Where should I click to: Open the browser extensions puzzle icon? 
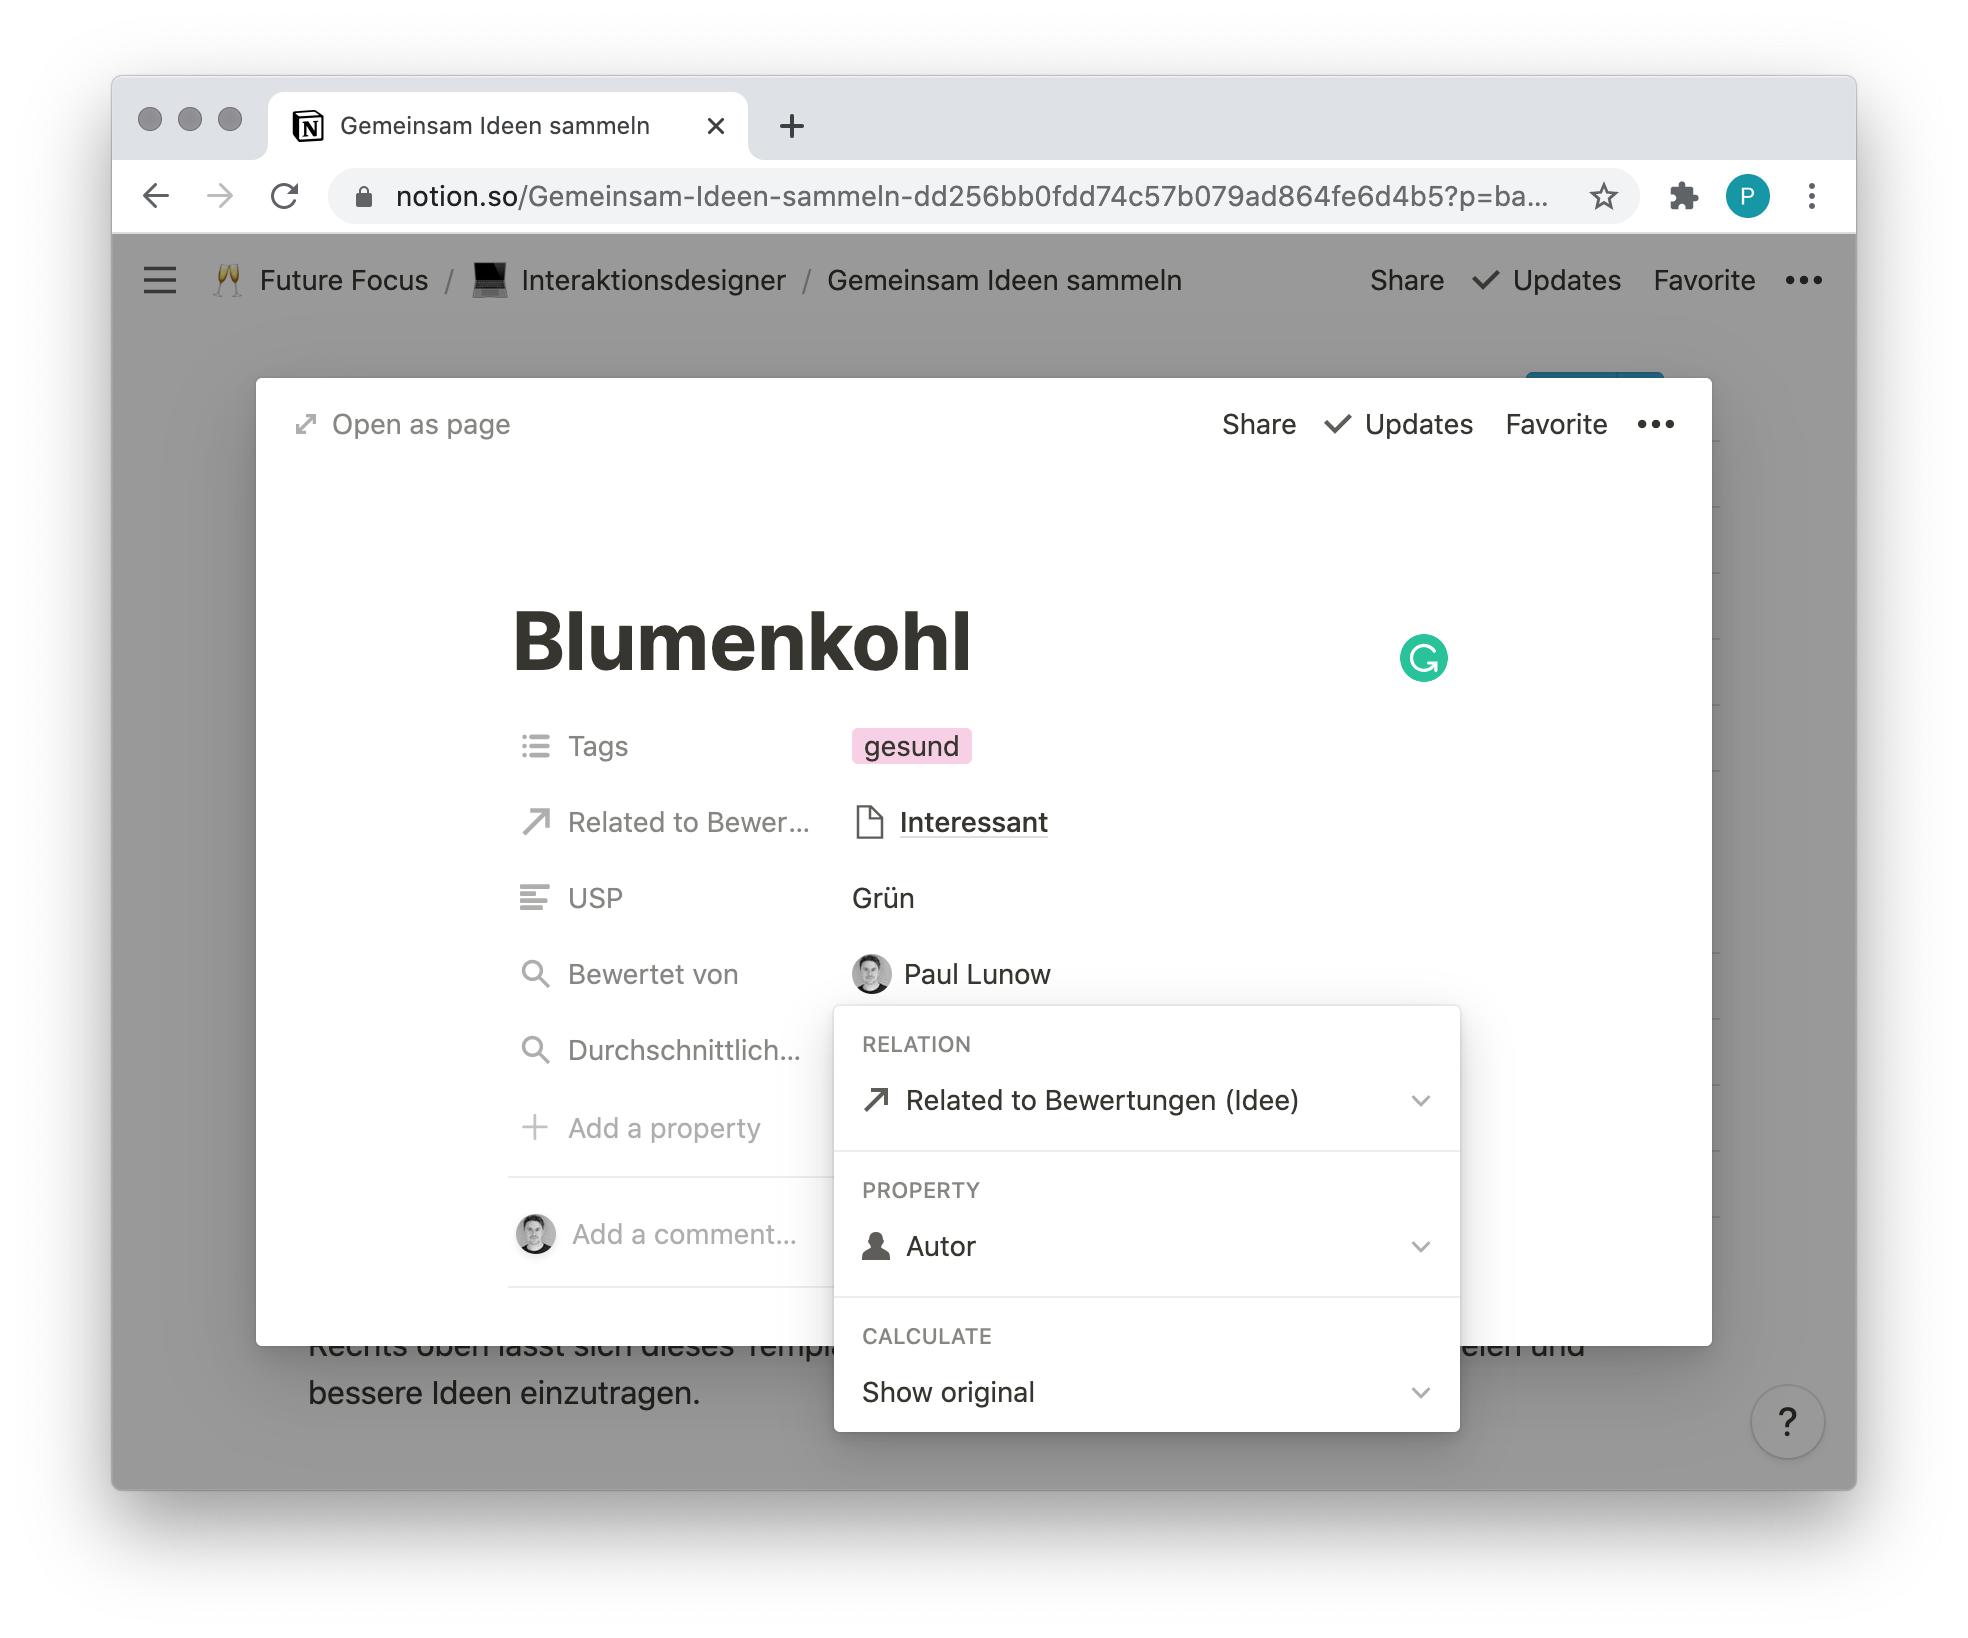1684,196
